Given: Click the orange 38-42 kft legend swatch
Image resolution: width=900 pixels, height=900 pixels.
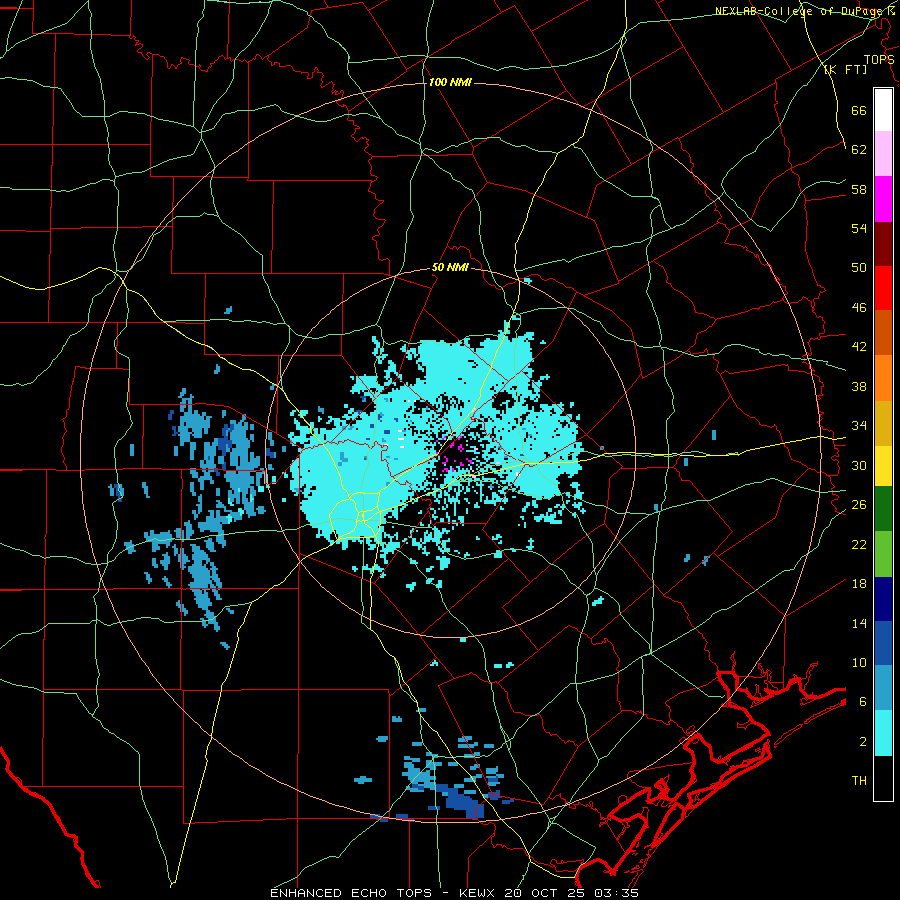Looking at the screenshot, I should coord(883,378).
